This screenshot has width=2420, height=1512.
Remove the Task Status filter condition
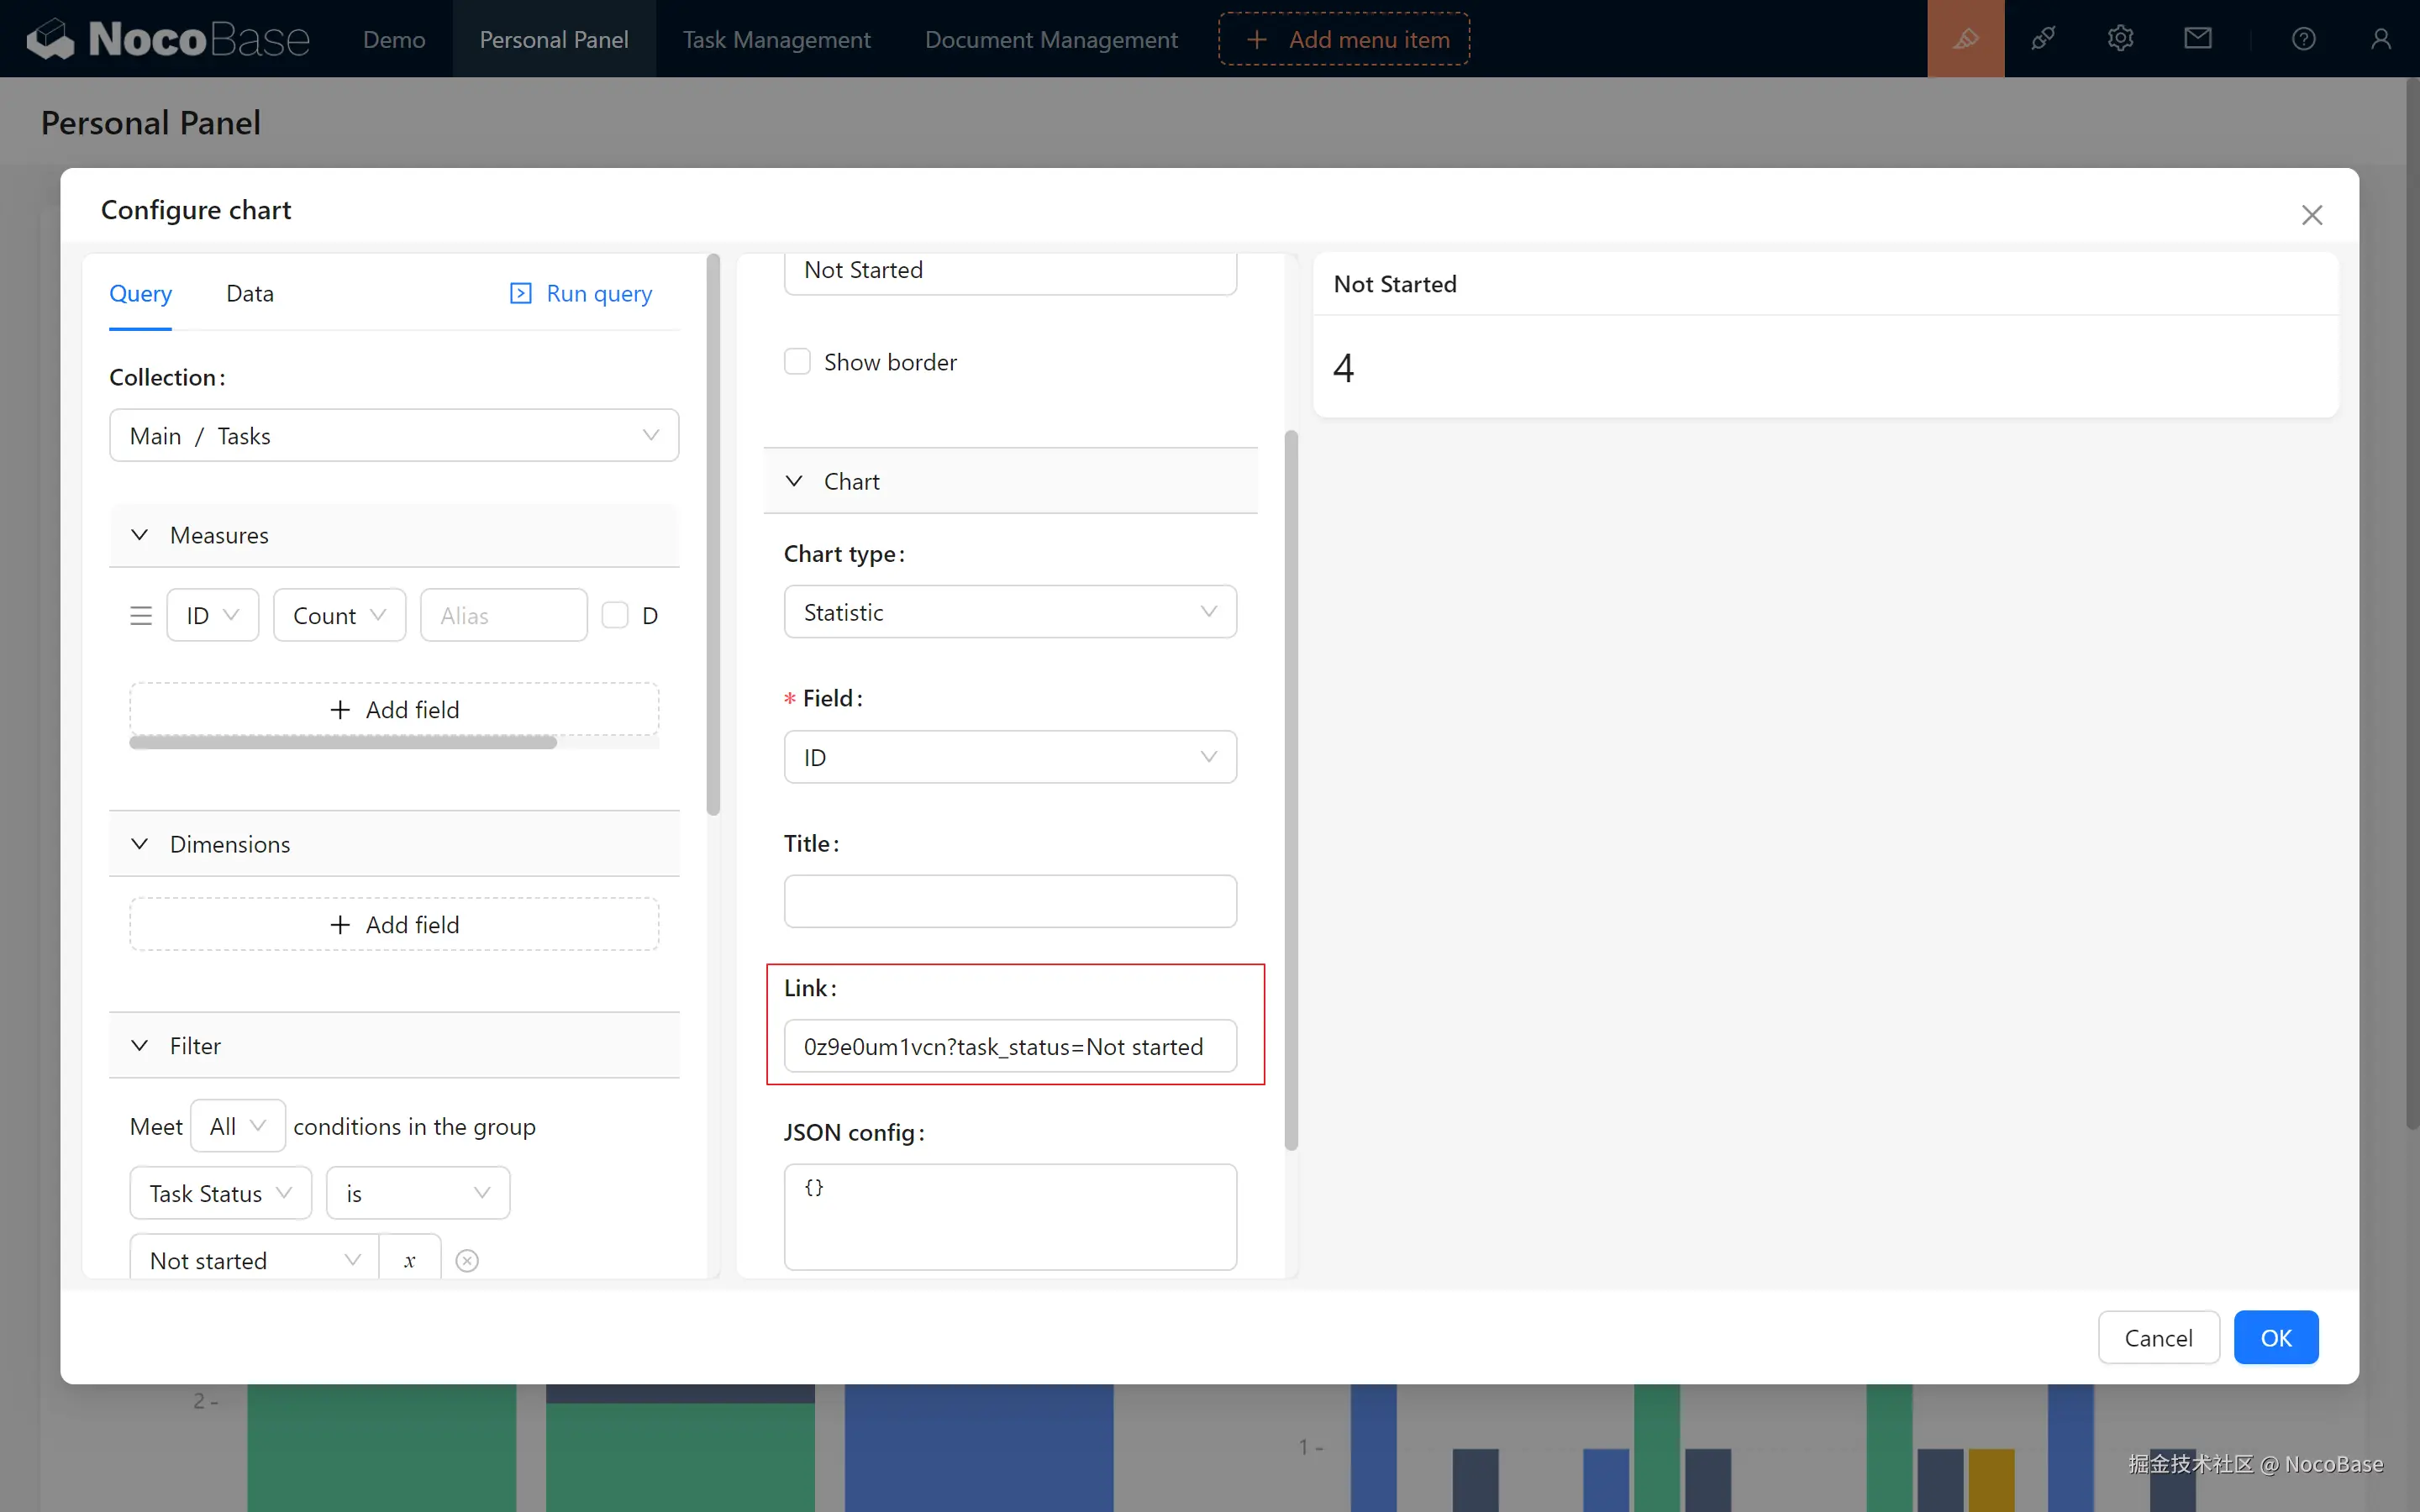pyautogui.click(x=467, y=1260)
